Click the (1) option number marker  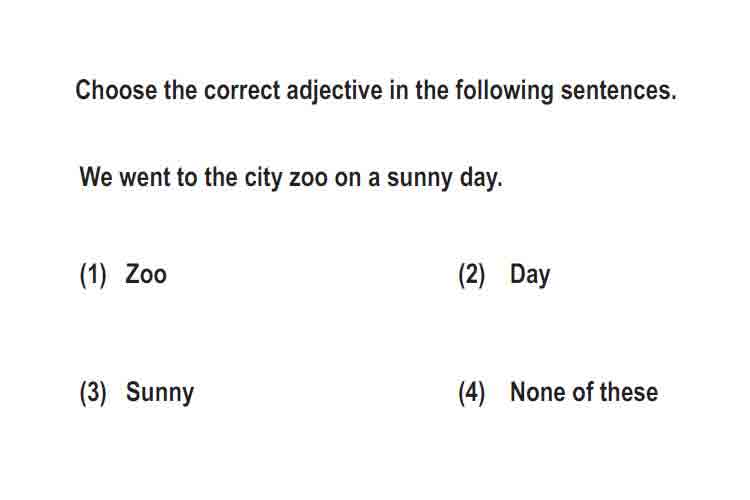(x=93, y=276)
